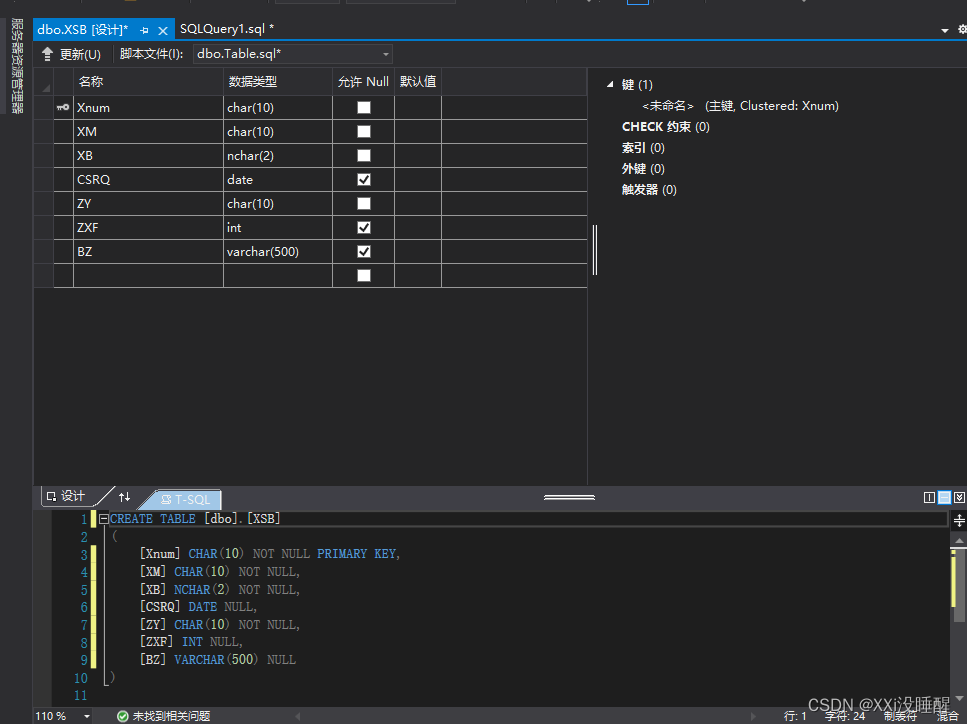
Task: Toggle Allow Null for XM
Action: pos(364,131)
